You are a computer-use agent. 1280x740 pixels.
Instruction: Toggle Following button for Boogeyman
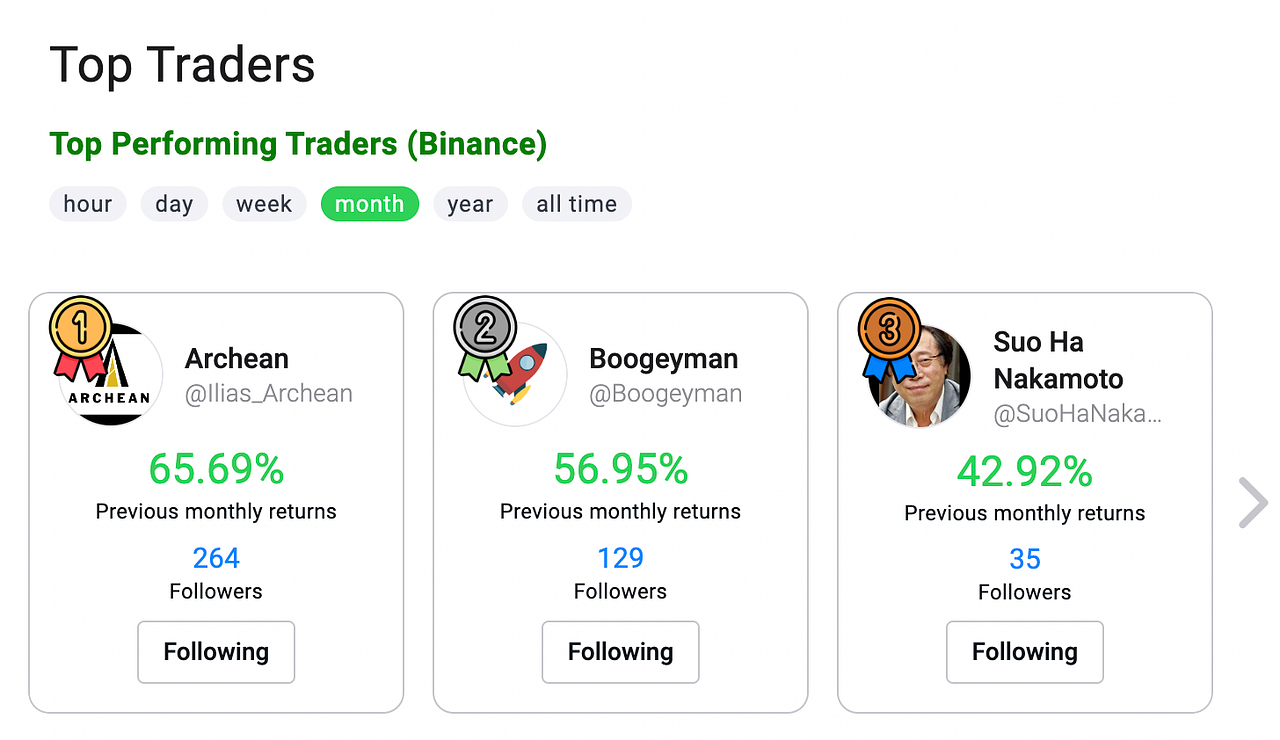(x=620, y=652)
